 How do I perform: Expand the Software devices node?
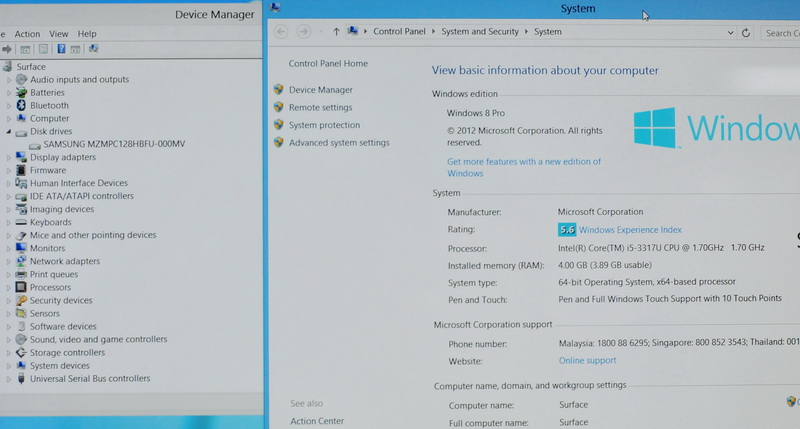click(8, 327)
